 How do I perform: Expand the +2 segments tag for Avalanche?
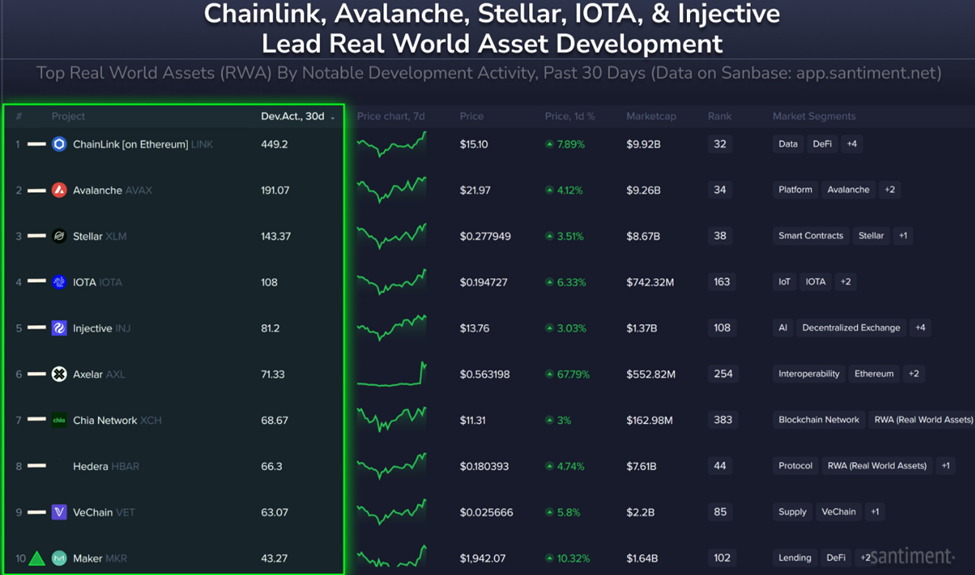890,190
